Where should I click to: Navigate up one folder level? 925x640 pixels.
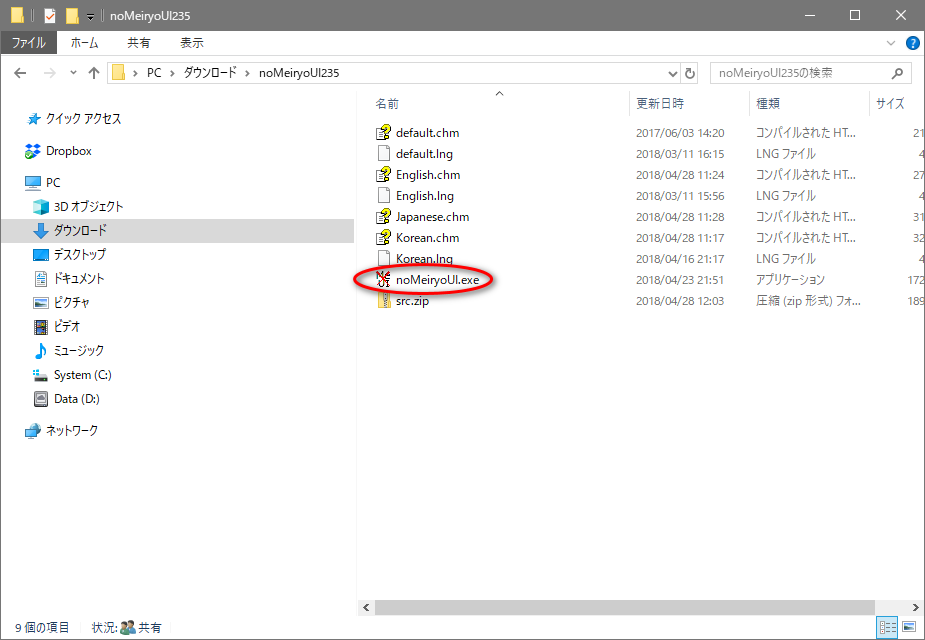[94, 73]
